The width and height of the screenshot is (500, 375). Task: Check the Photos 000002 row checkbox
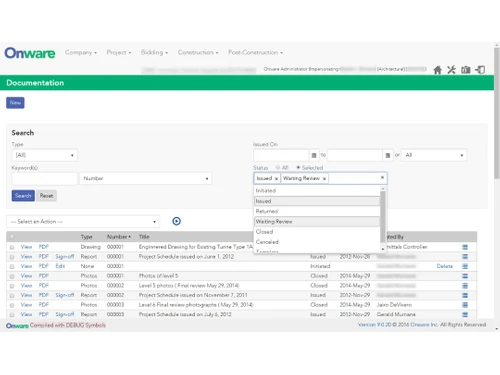(12, 286)
